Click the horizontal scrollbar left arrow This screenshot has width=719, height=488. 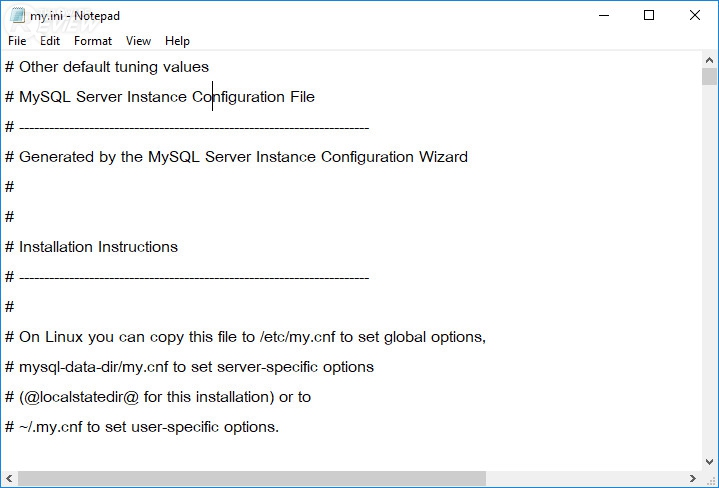tap(9, 478)
